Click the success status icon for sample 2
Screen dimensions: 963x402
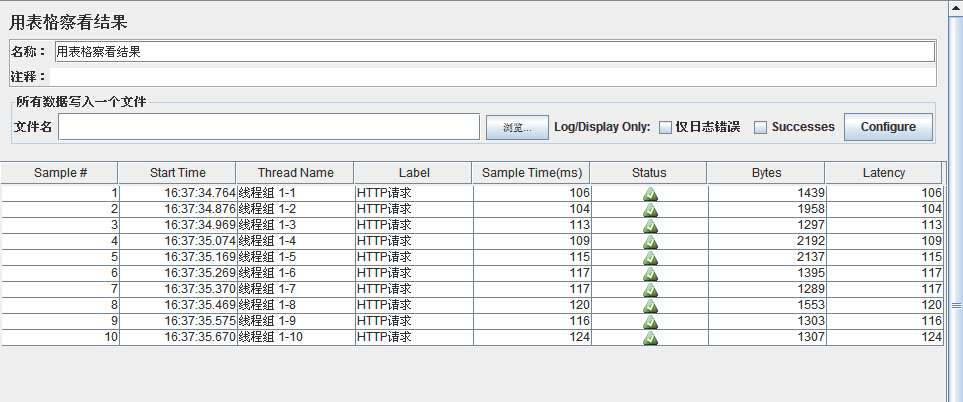coord(650,210)
